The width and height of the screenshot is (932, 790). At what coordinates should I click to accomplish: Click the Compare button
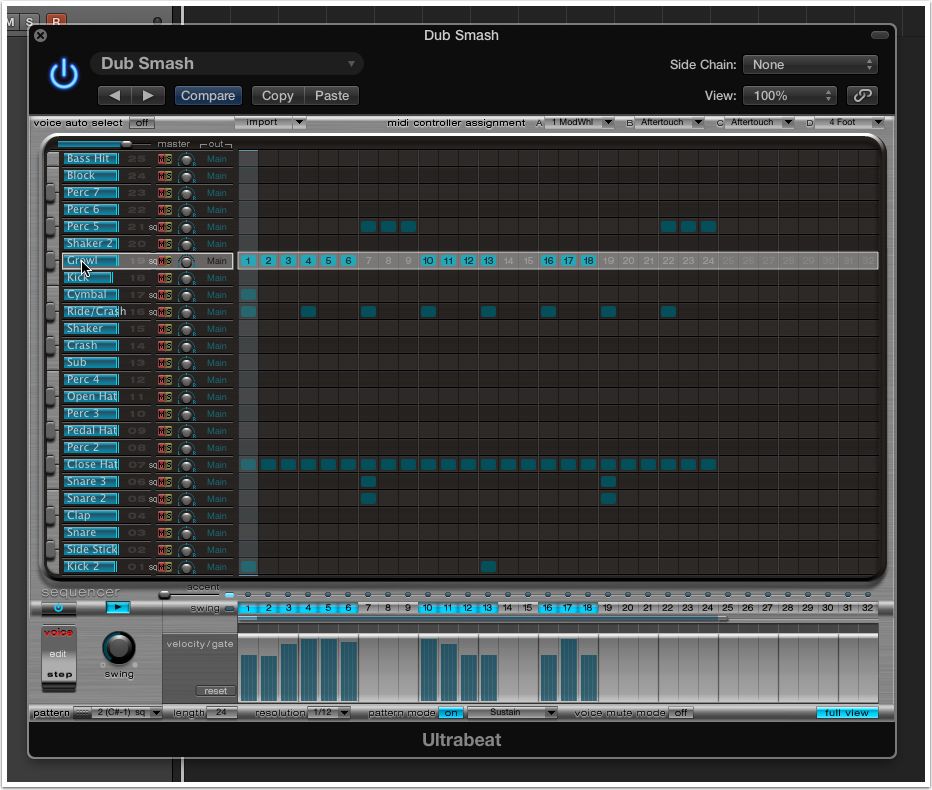207,96
